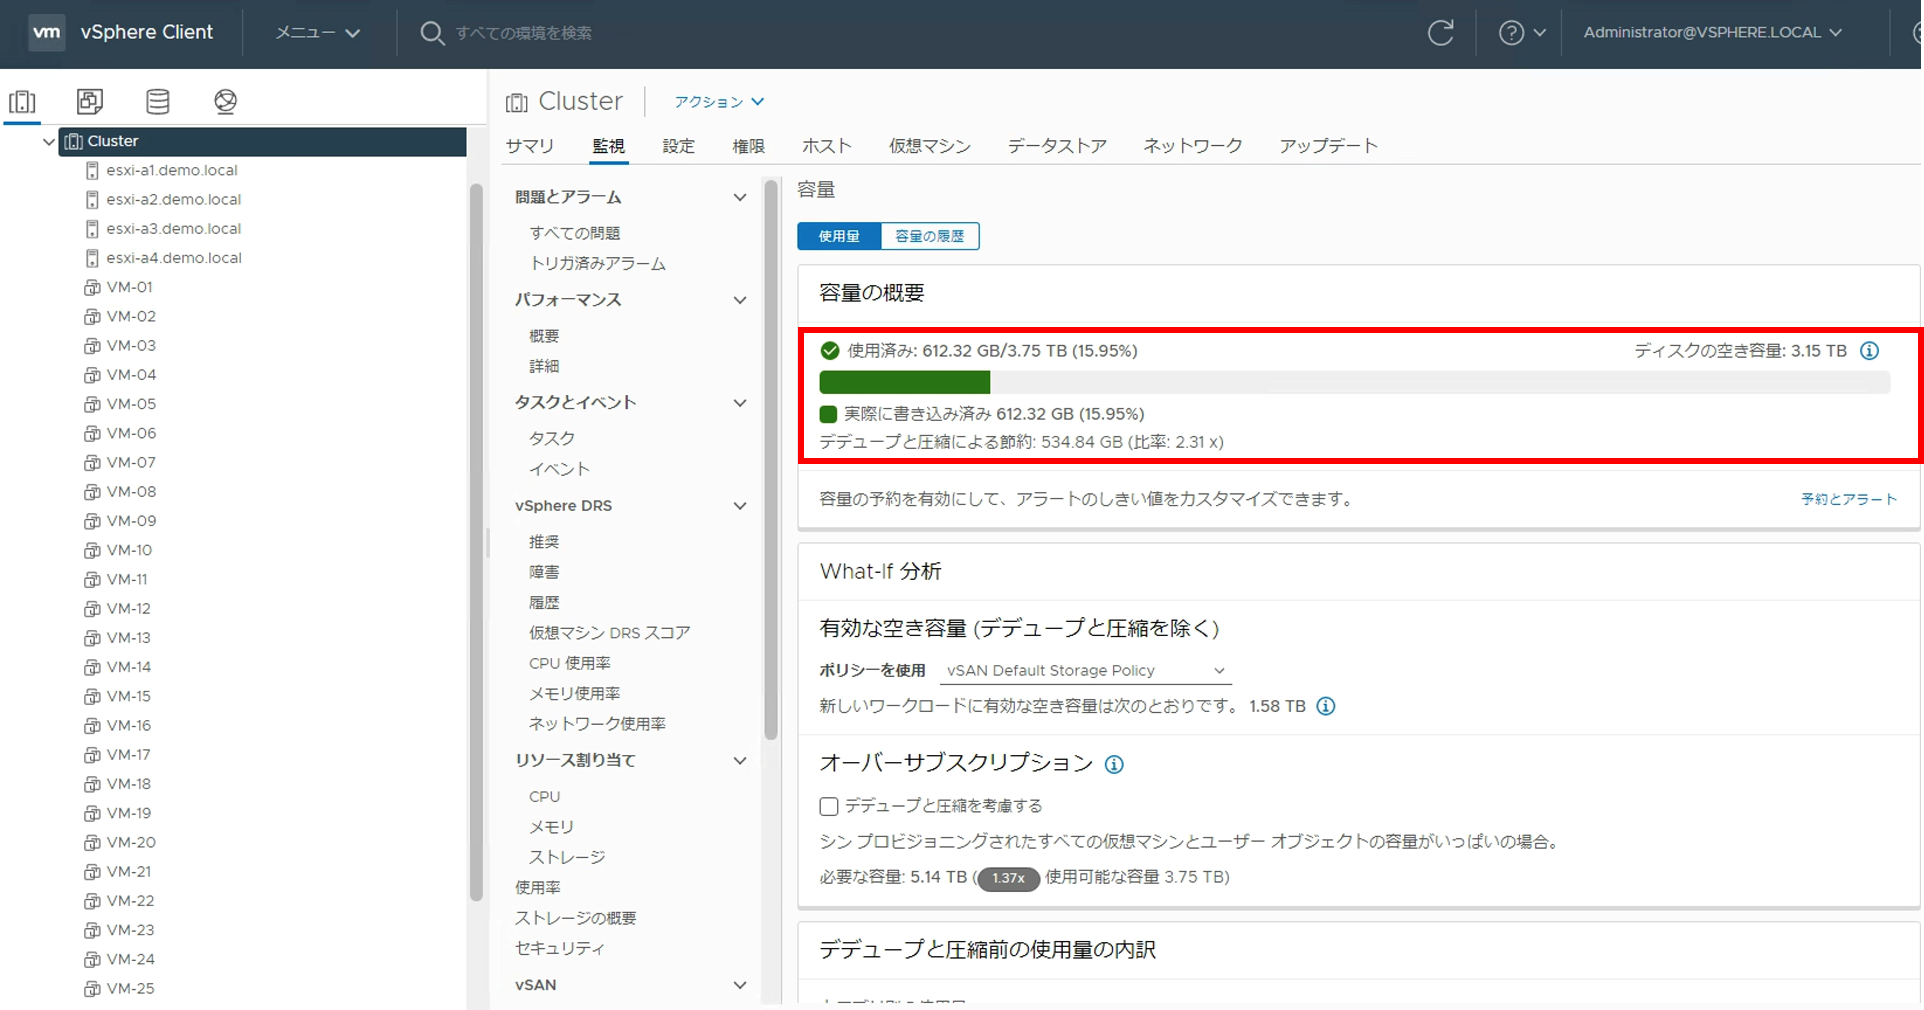Open メモリ使用率 under vSphere DRS
The width and height of the screenshot is (1924, 1010).
pos(574,693)
